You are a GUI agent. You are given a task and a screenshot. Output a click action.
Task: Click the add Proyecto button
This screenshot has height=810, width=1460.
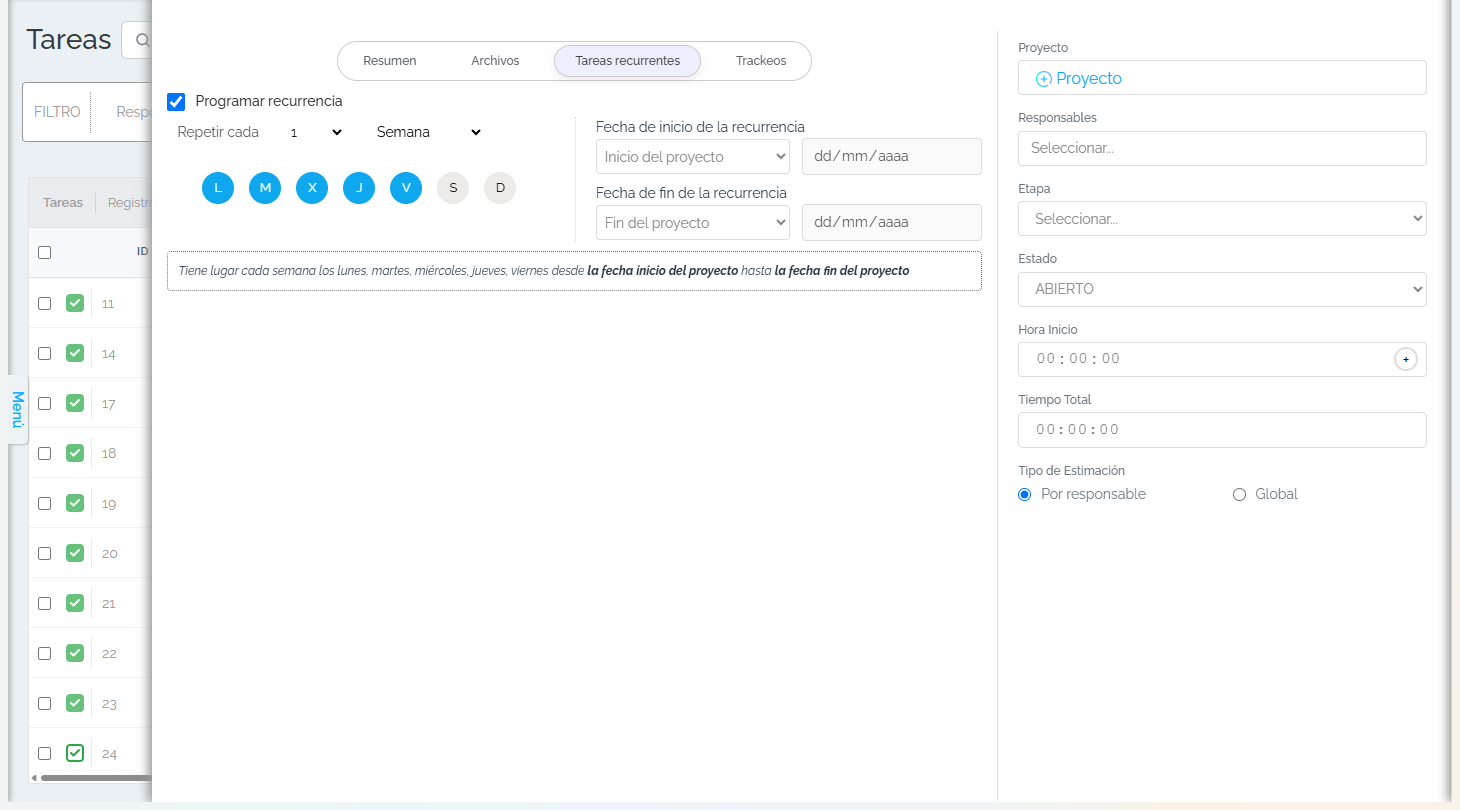1079,78
